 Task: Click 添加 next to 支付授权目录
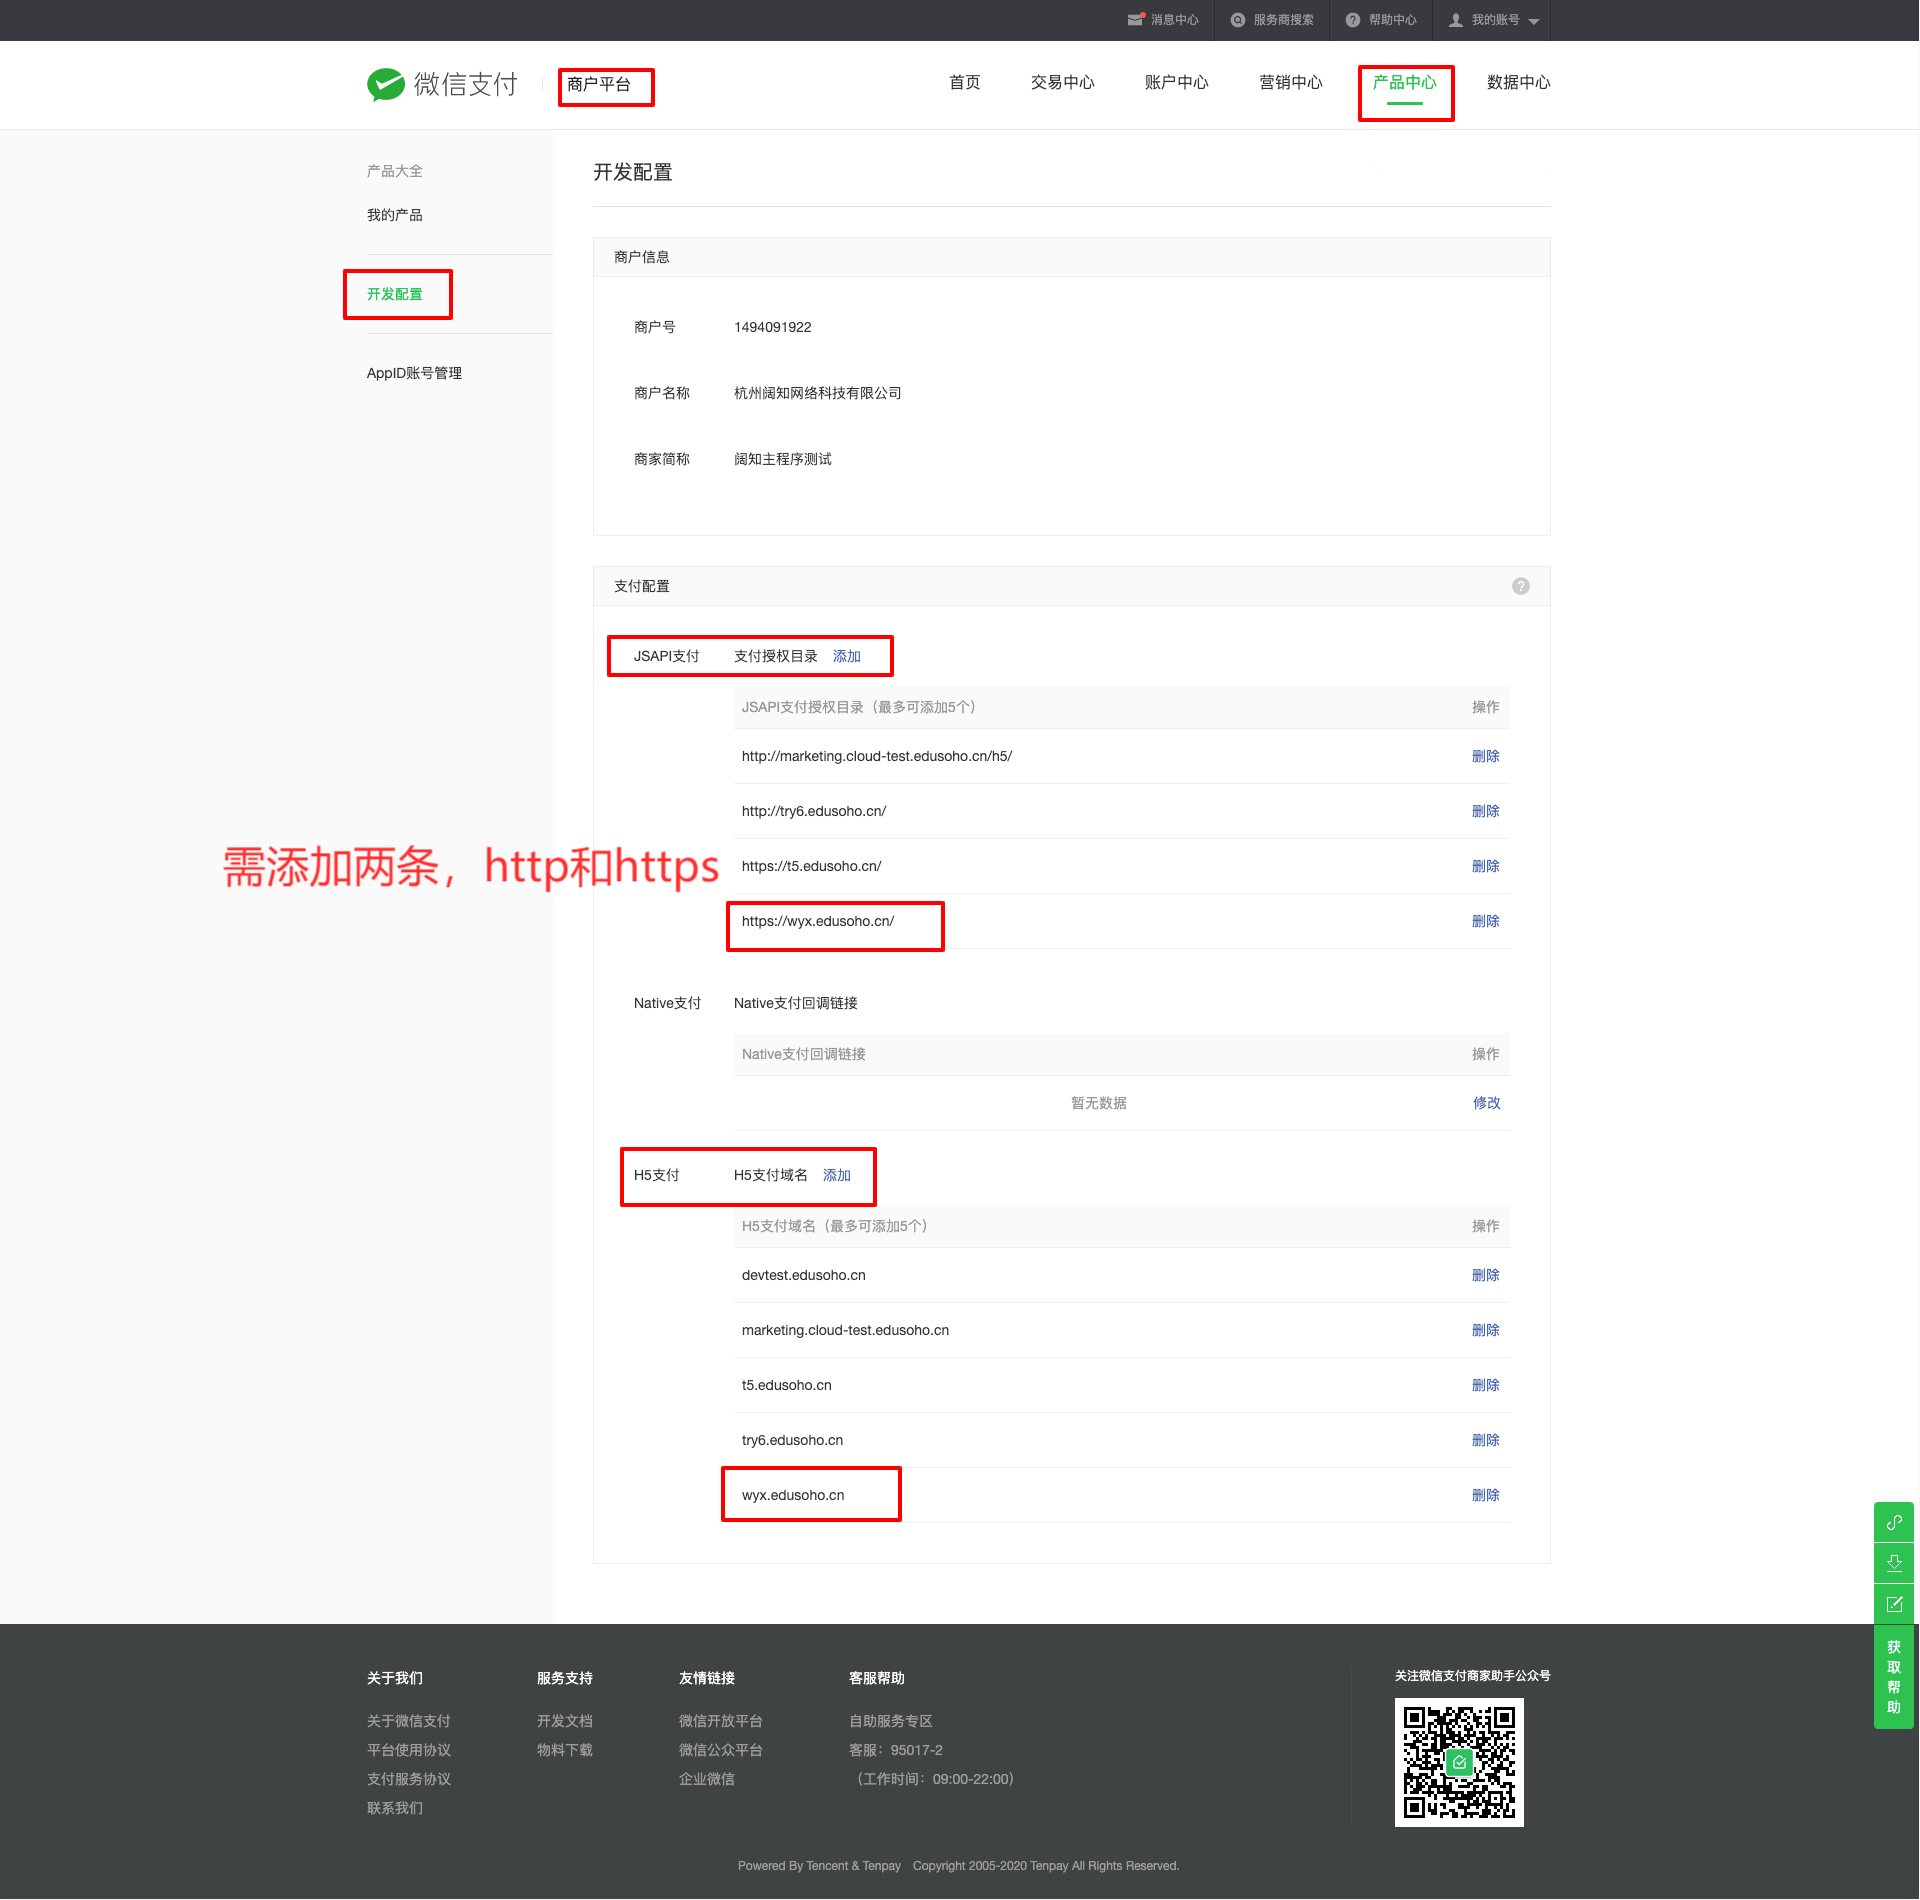tap(847, 656)
